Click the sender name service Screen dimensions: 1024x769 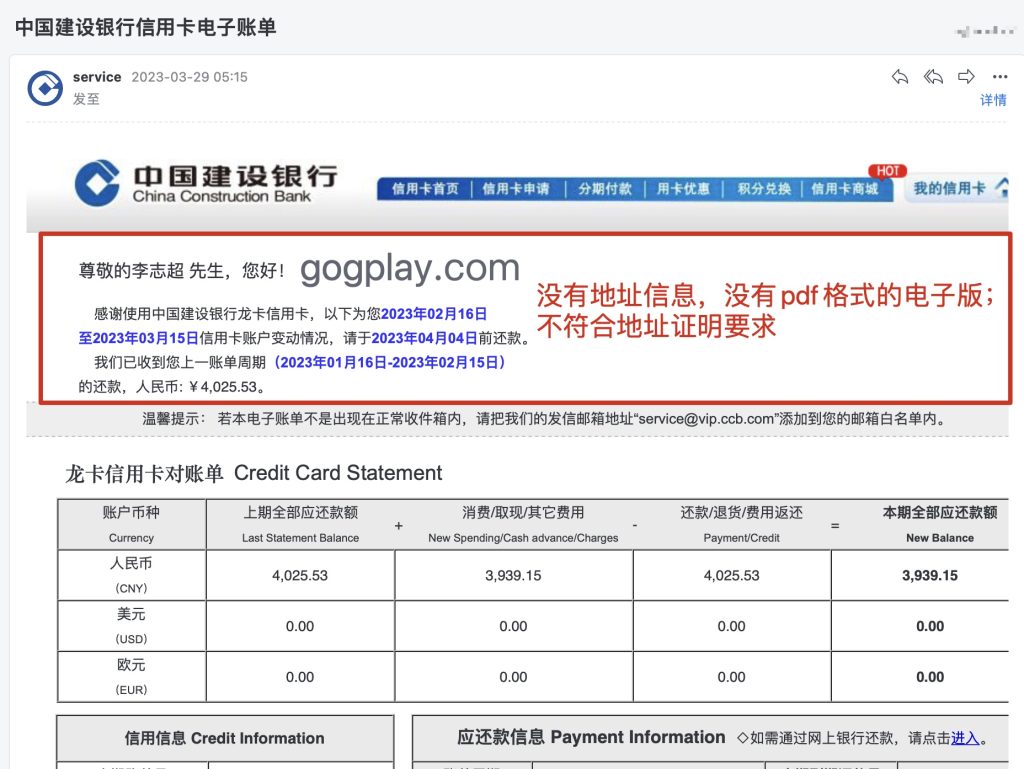pyautogui.click(x=97, y=77)
